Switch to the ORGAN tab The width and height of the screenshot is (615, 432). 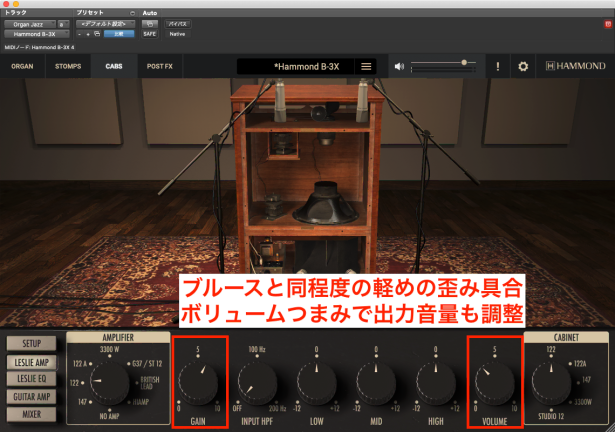pos(21,67)
